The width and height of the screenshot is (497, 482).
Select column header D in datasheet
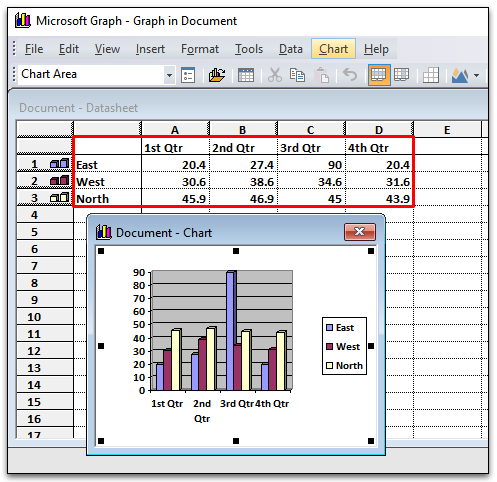379,129
